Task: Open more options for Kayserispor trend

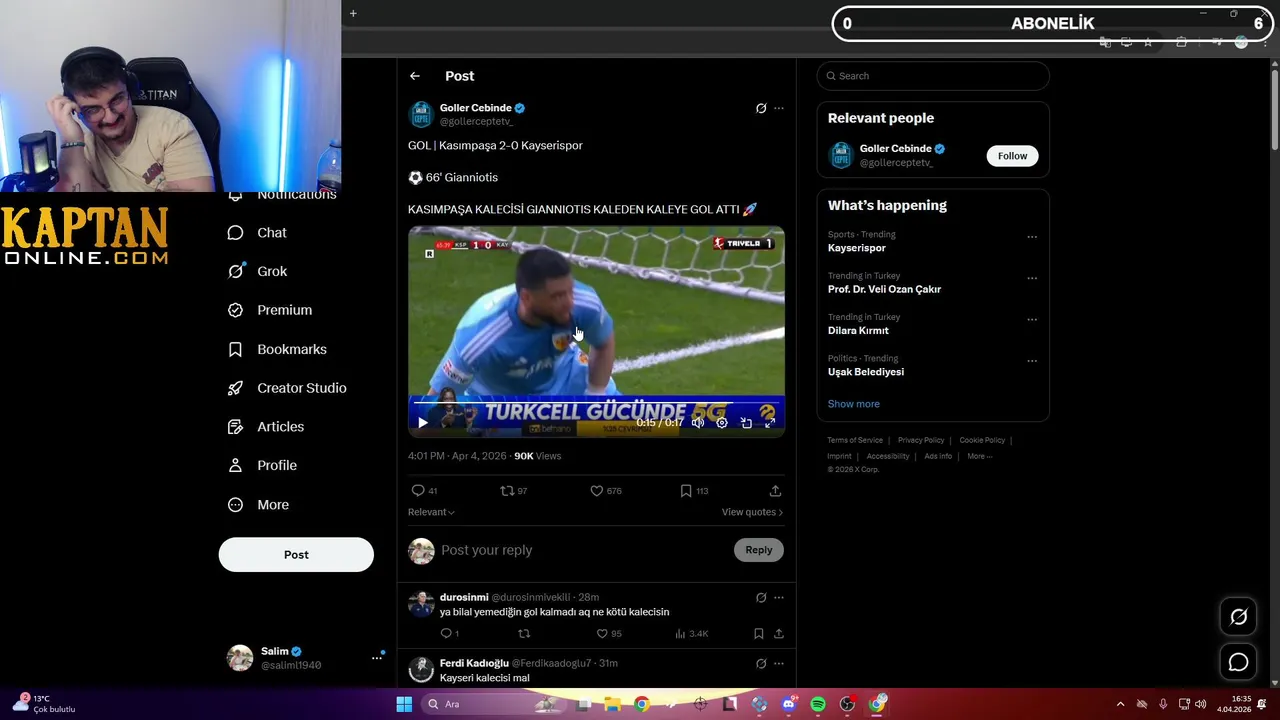Action: pos(1032,237)
